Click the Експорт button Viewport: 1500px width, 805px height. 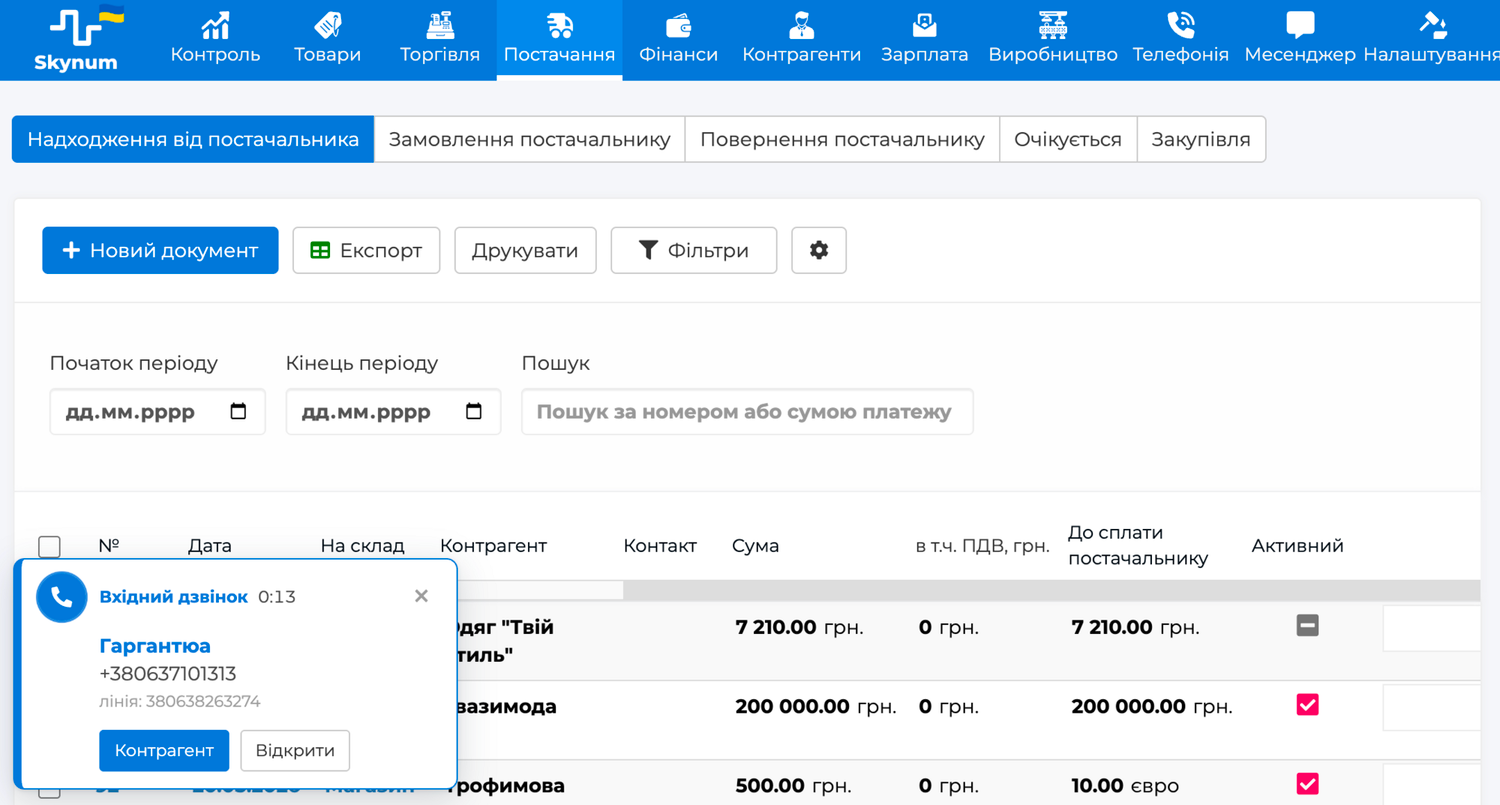point(366,250)
